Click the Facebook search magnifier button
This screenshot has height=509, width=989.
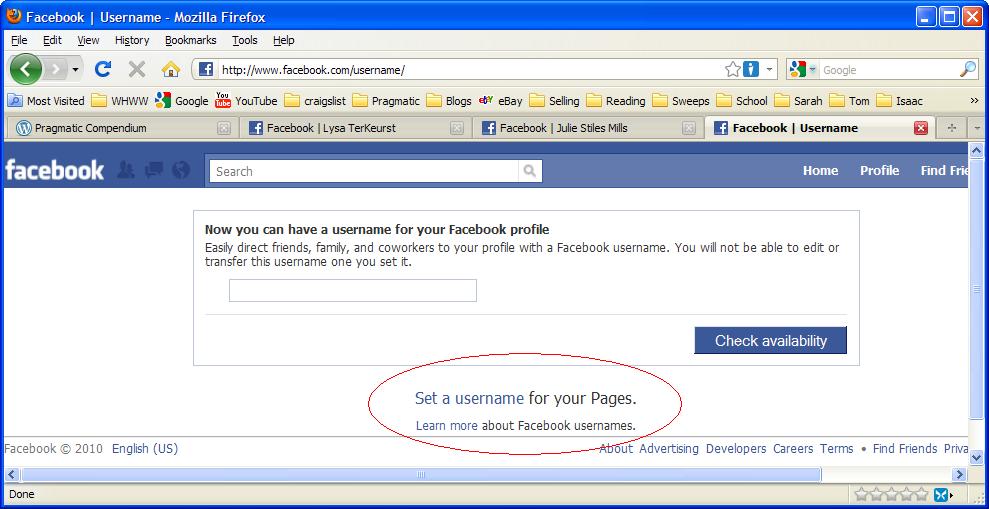[530, 171]
